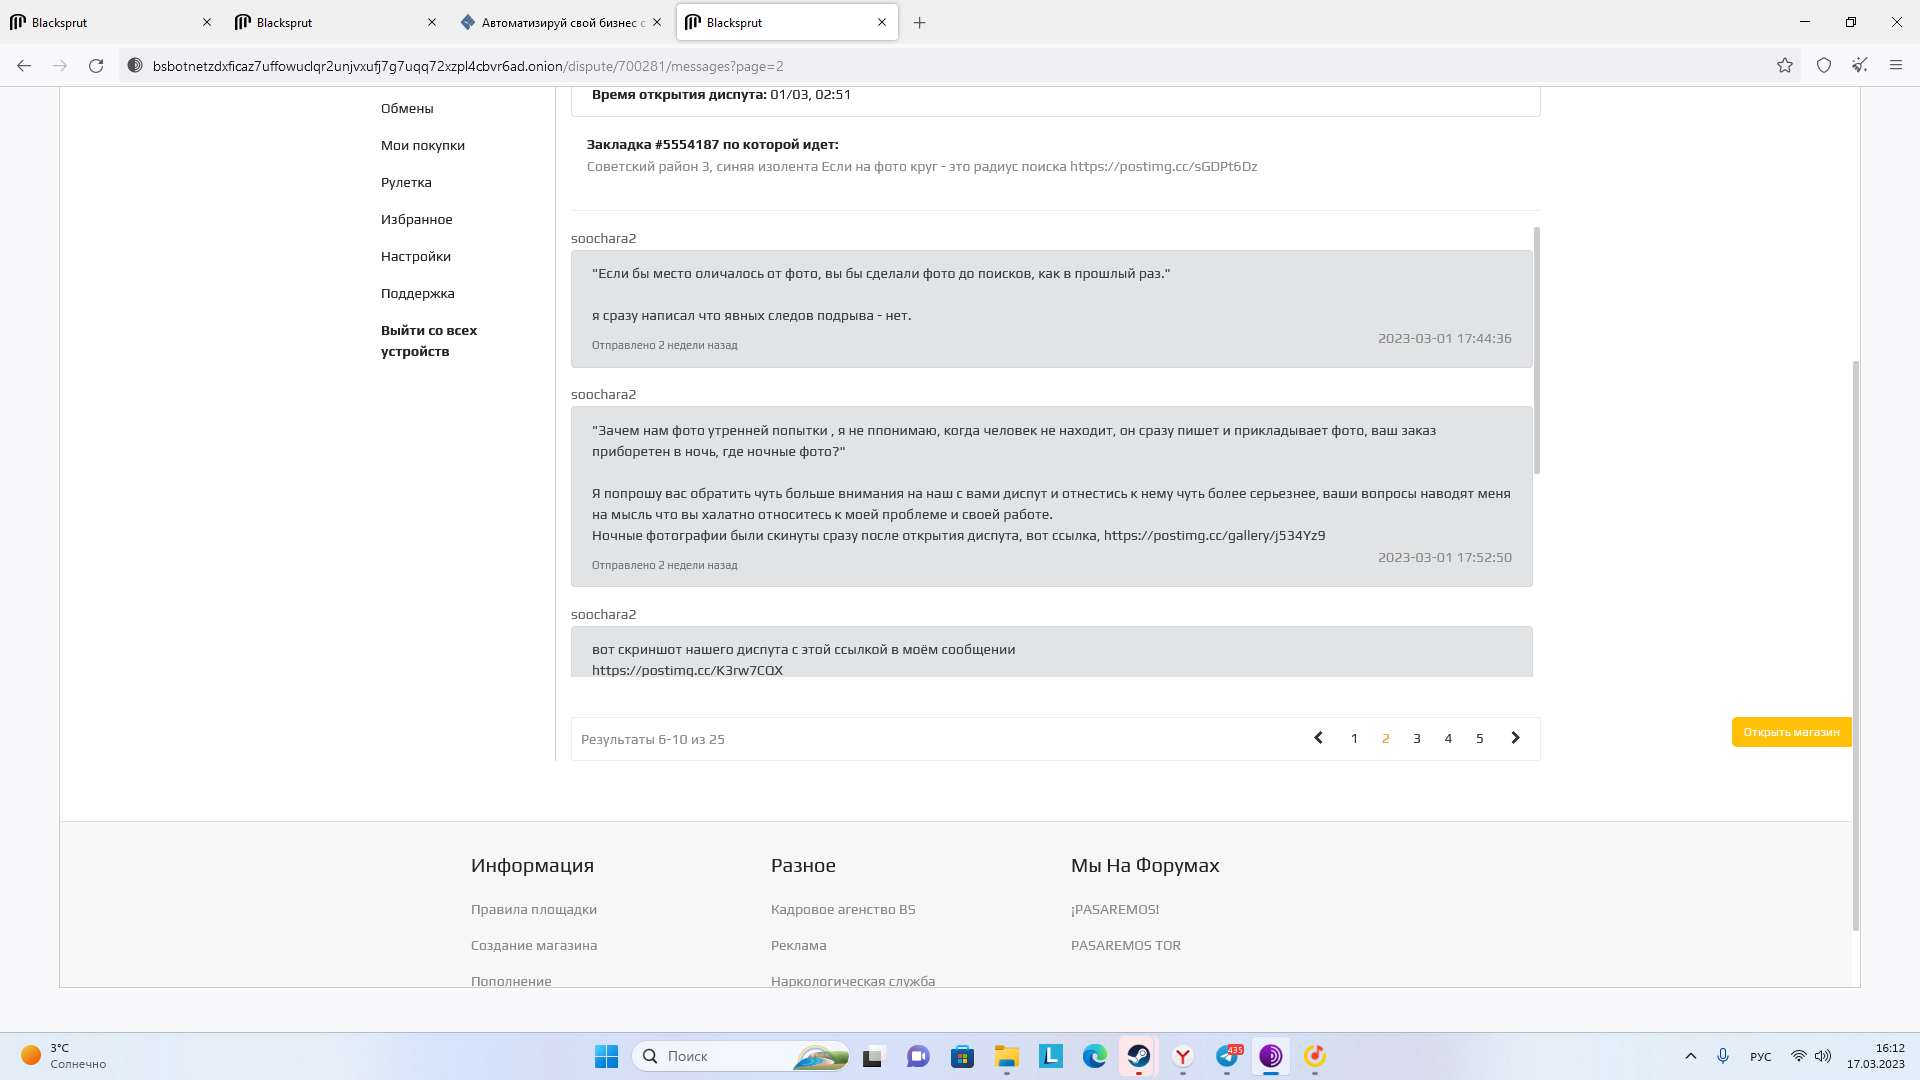Open Telegram from the taskbar
This screenshot has width=1920, height=1080.
1227,1056
